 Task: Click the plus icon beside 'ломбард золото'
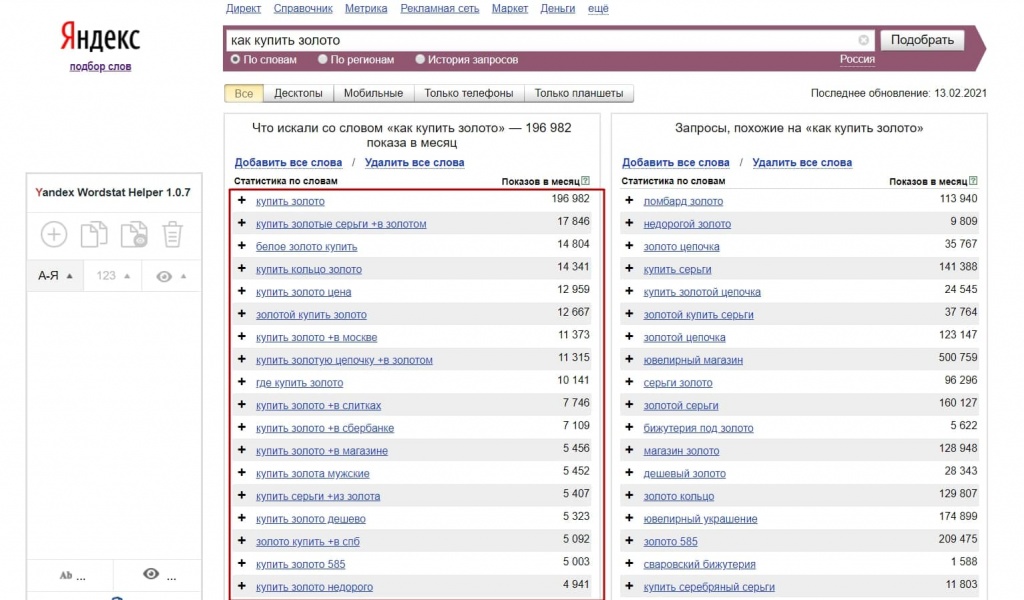pos(629,201)
